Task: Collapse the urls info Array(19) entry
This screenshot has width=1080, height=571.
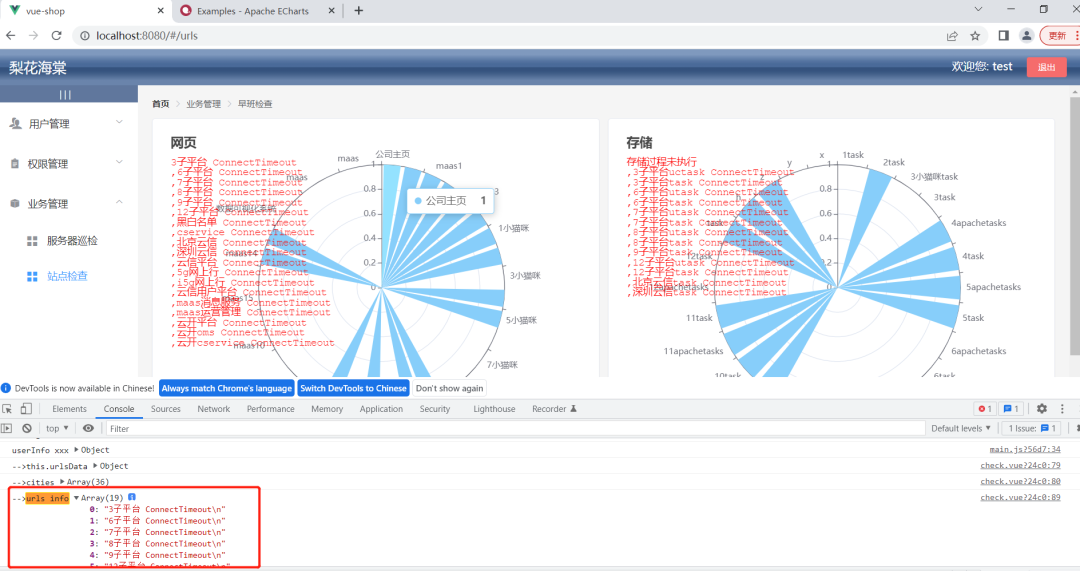Action: click(76, 498)
